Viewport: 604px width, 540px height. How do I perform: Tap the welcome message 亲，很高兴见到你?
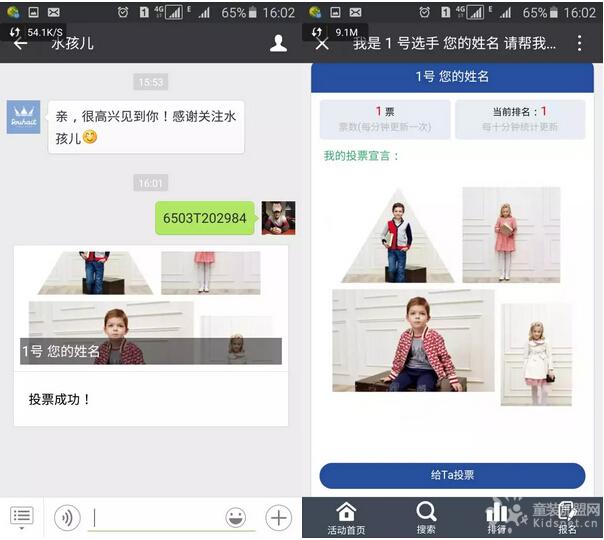[x=146, y=127]
